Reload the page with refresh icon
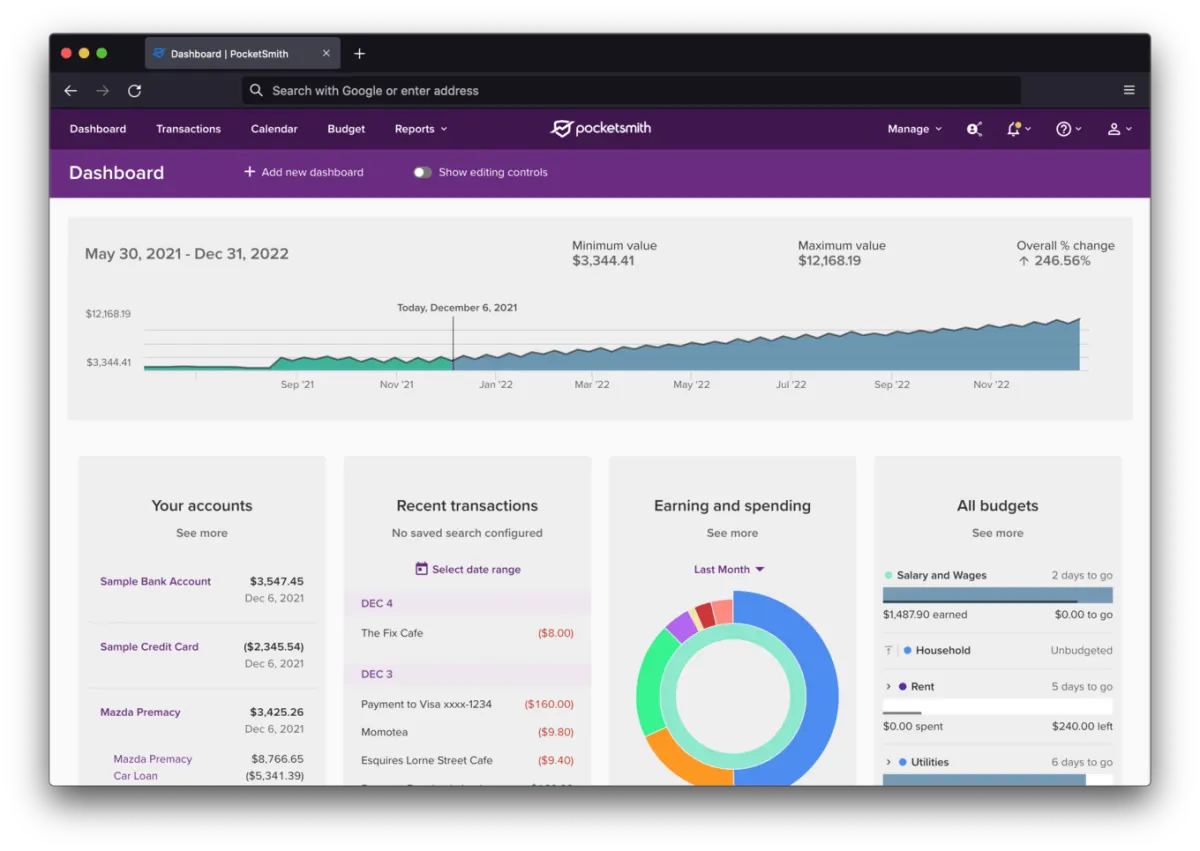1200x851 pixels. coord(134,91)
